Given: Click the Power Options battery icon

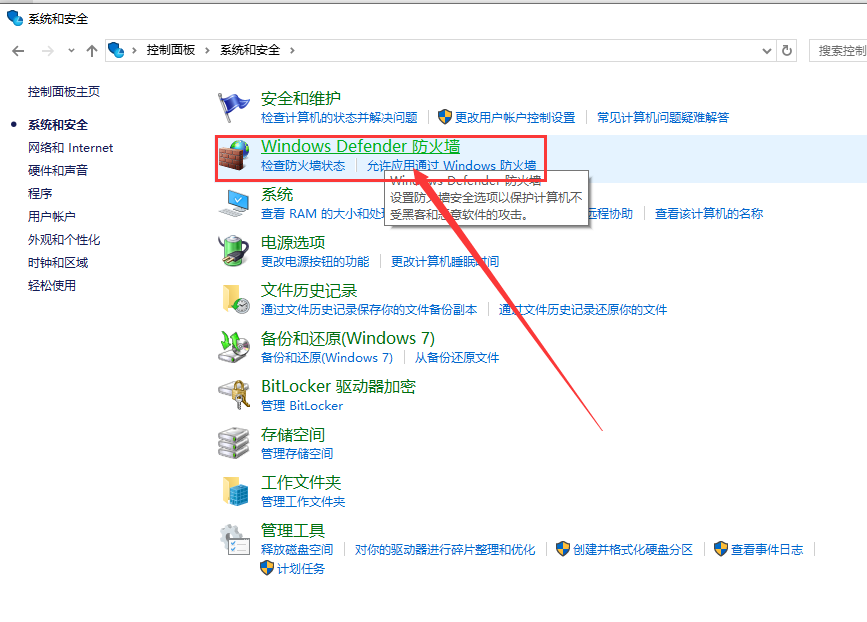Looking at the screenshot, I should tap(234, 251).
